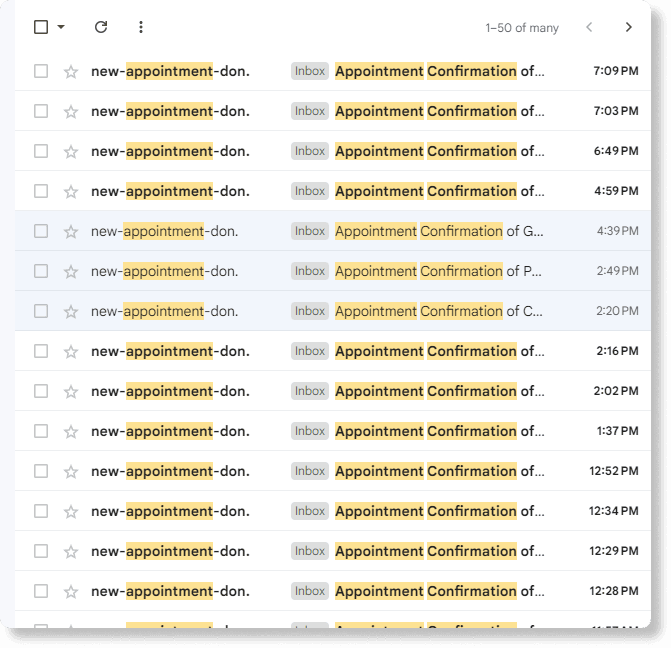This screenshot has height=648, width=671.
Task: Go to the previous page of results
Action: pyautogui.click(x=589, y=27)
